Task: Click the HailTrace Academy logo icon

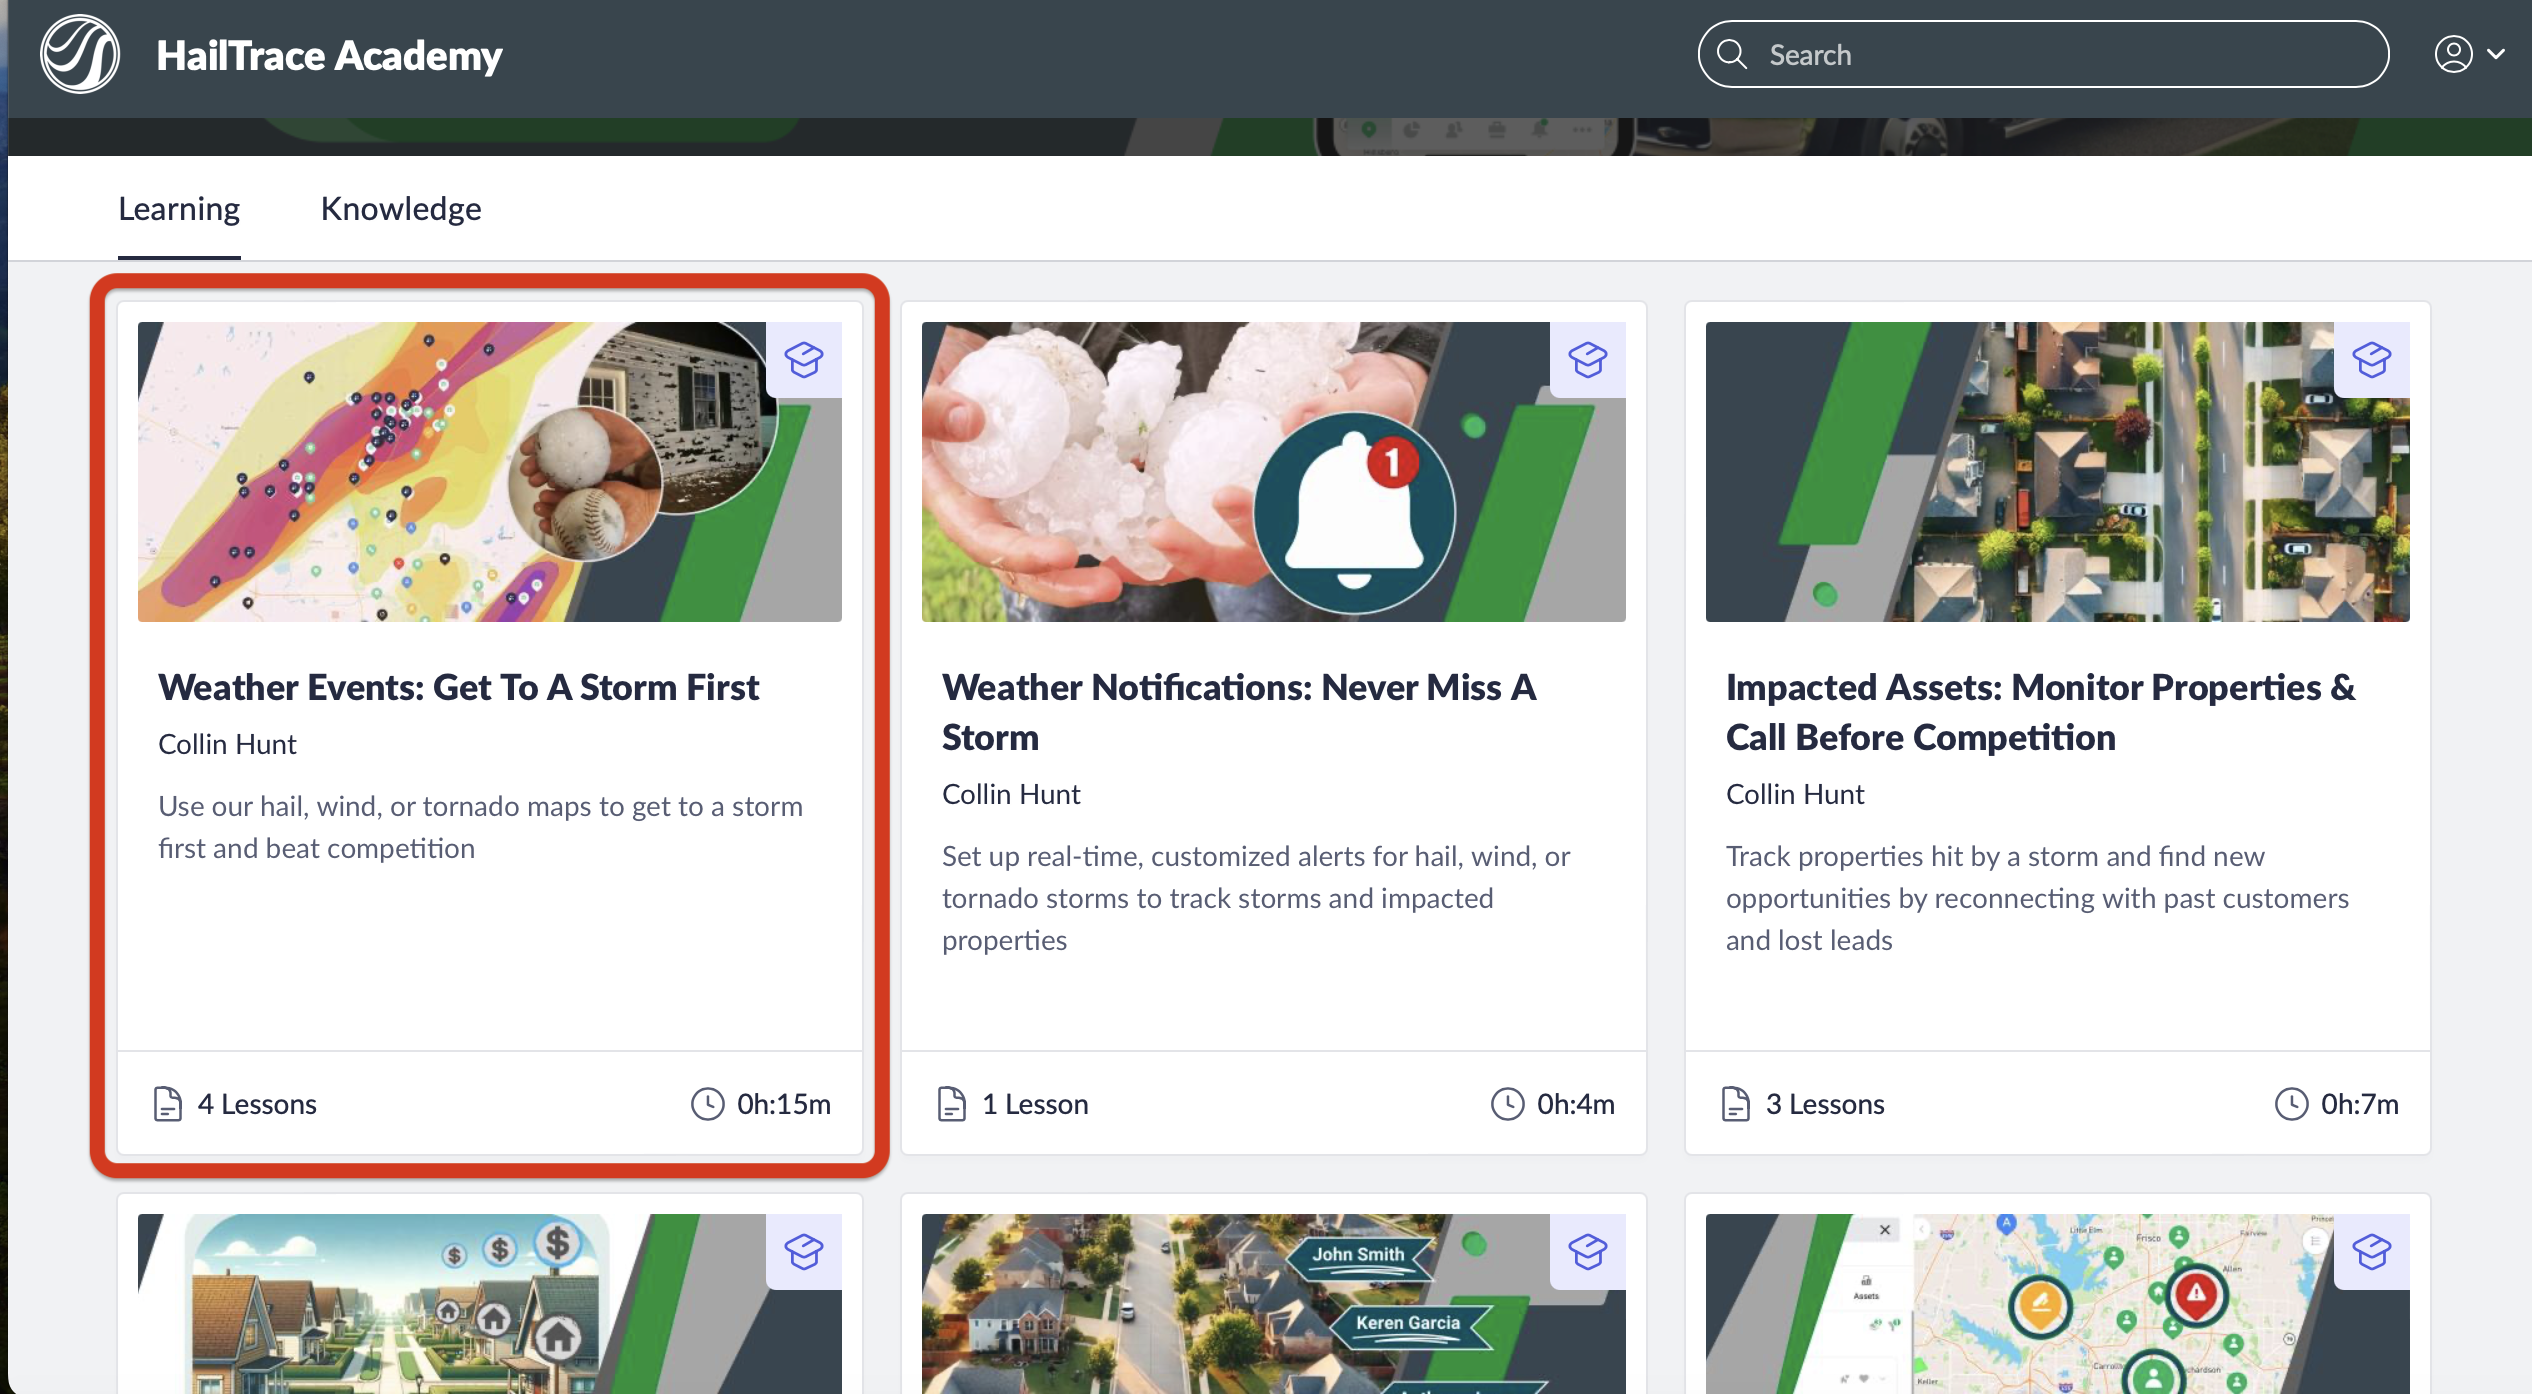Action: [x=80, y=54]
